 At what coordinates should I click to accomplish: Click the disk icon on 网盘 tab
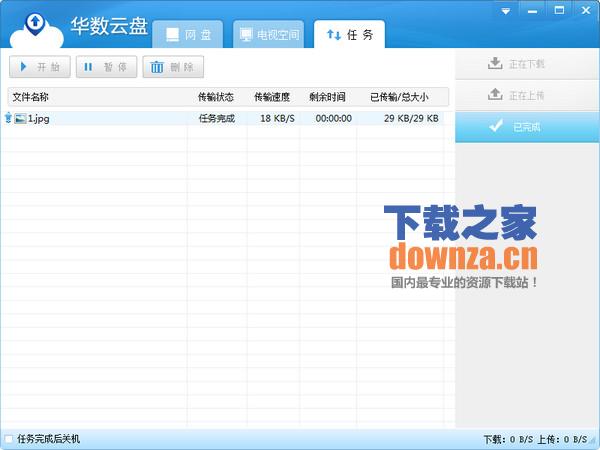tap(172, 35)
